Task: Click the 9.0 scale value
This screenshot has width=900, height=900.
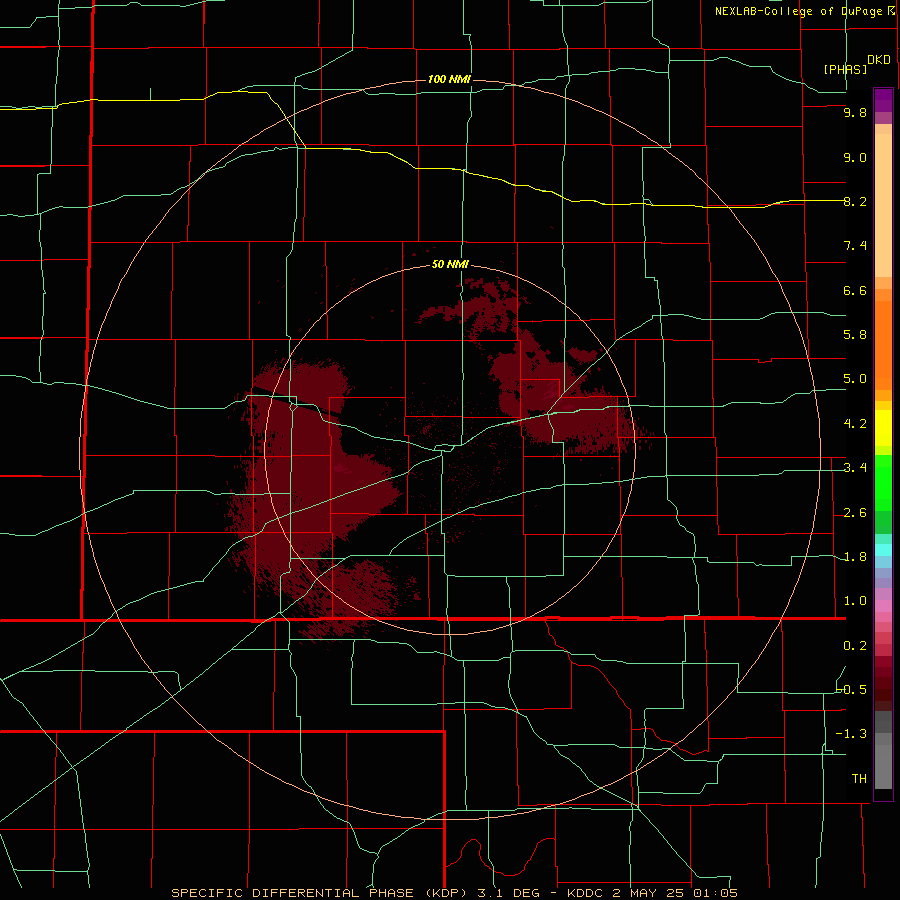Action: 855,157
